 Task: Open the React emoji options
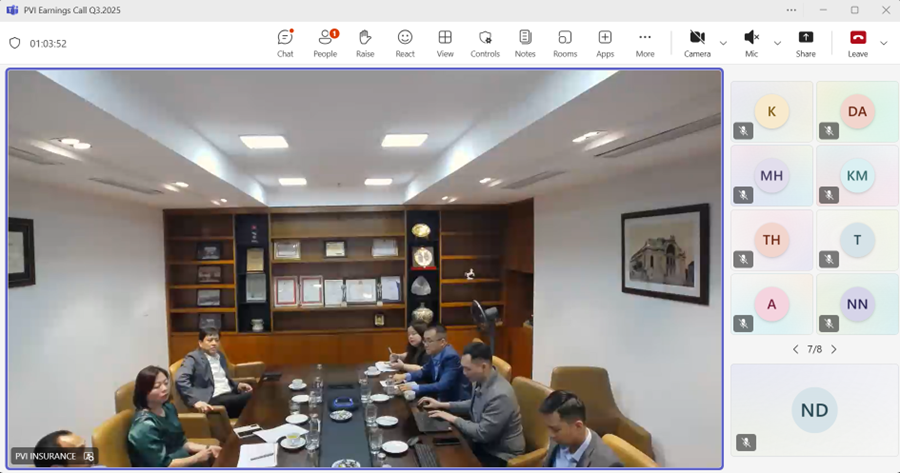click(405, 42)
